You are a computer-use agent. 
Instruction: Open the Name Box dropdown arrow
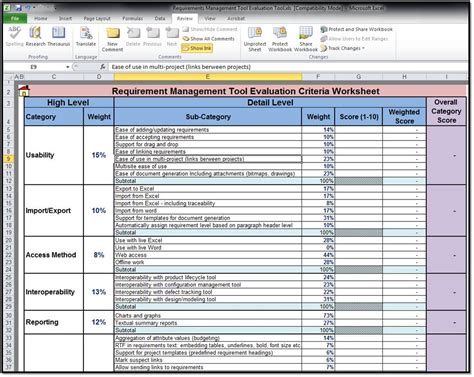tap(68, 67)
